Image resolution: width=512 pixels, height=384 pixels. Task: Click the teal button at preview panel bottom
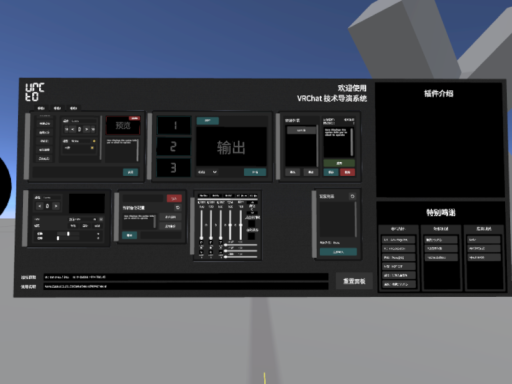click(x=131, y=172)
